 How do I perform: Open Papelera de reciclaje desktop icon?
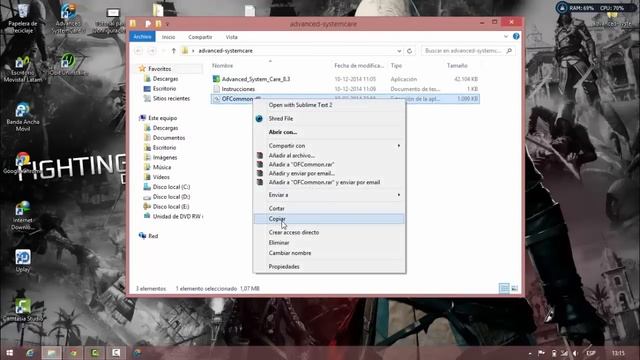point(22,18)
